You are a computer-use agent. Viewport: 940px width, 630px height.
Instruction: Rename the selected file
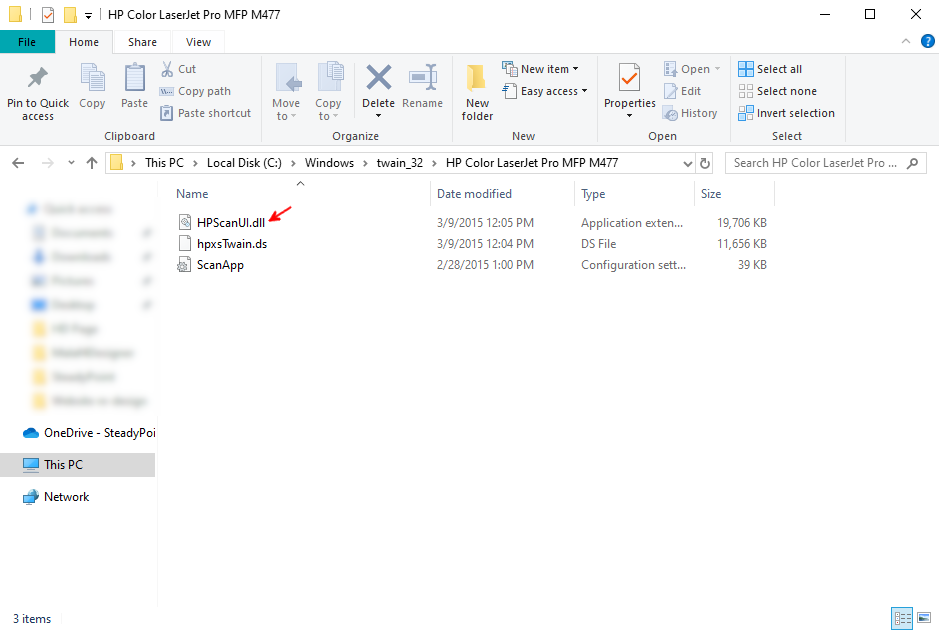[x=423, y=86]
